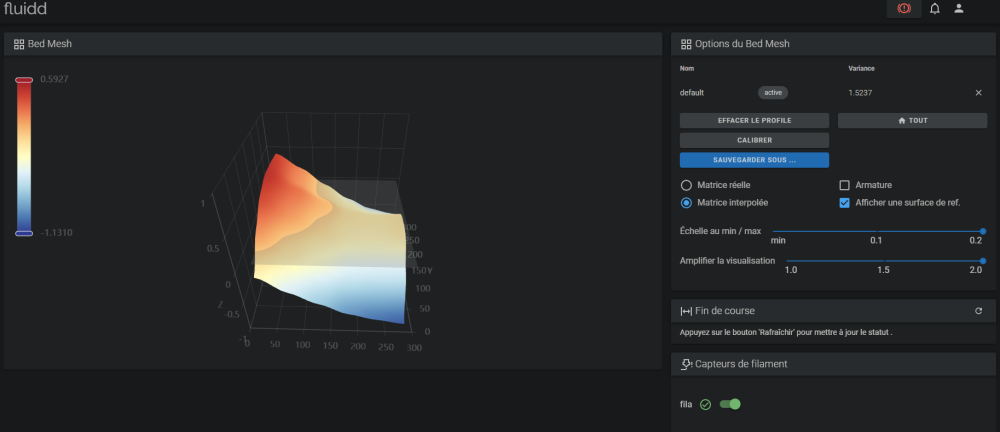Screen dimensions: 1000x432
Task: Click the red emergency stop icon
Action: [x=904, y=9]
